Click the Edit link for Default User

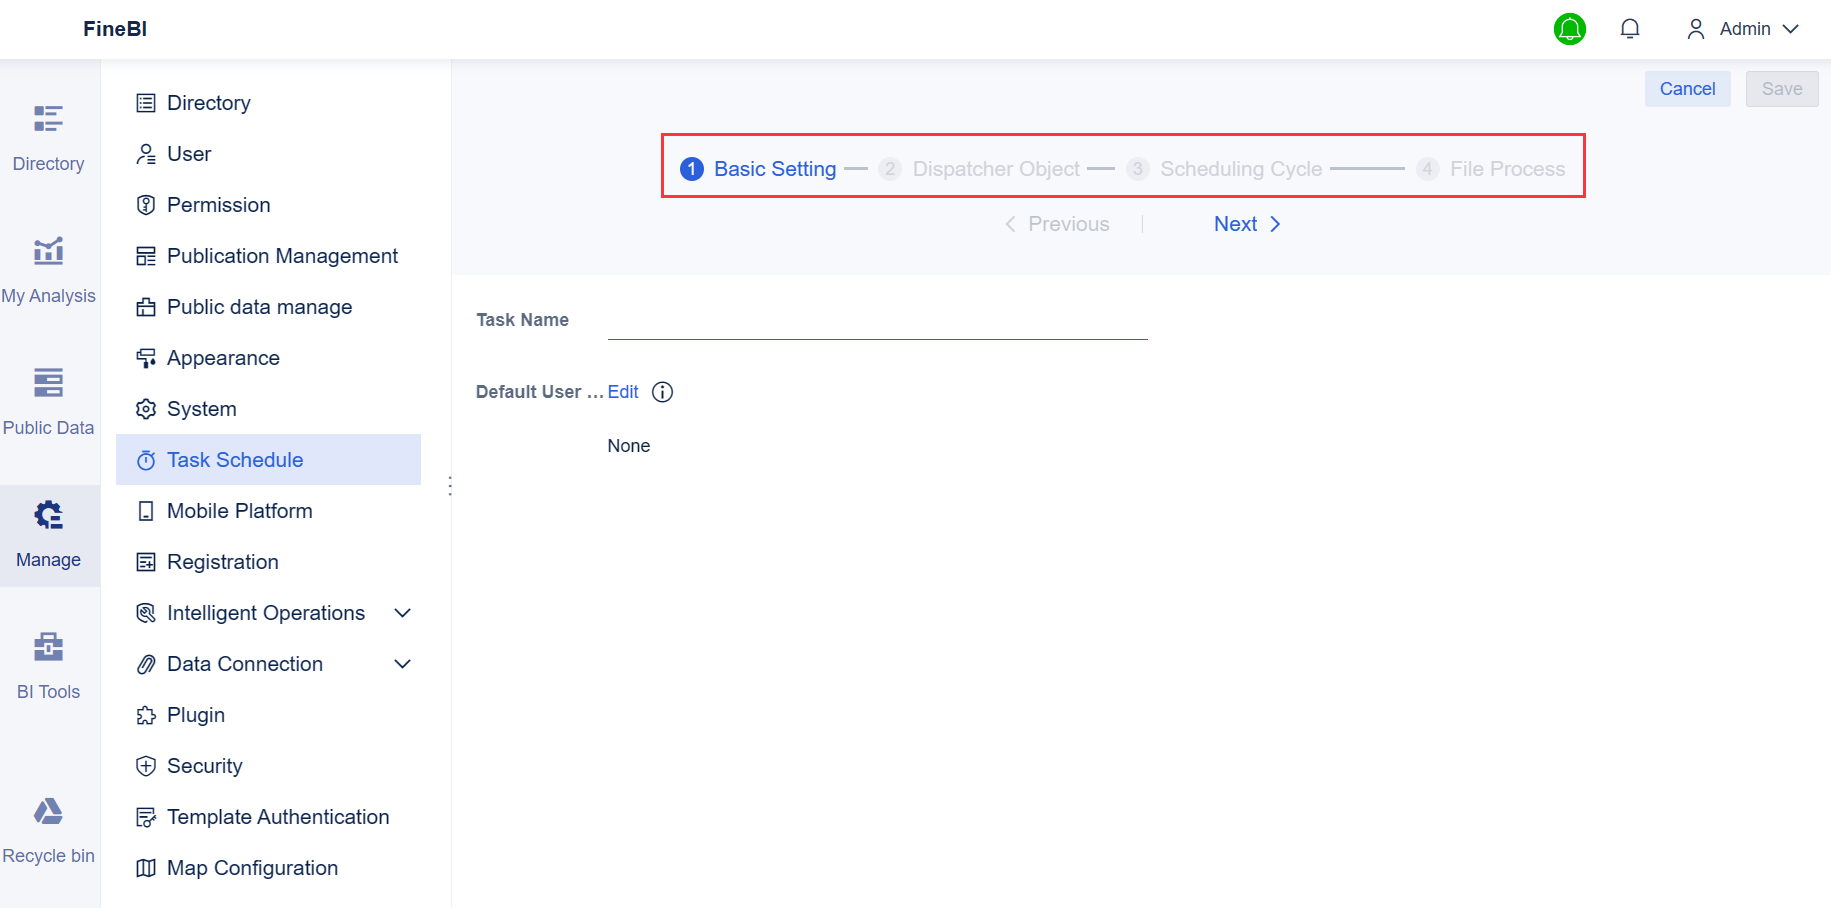tap(622, 392)
